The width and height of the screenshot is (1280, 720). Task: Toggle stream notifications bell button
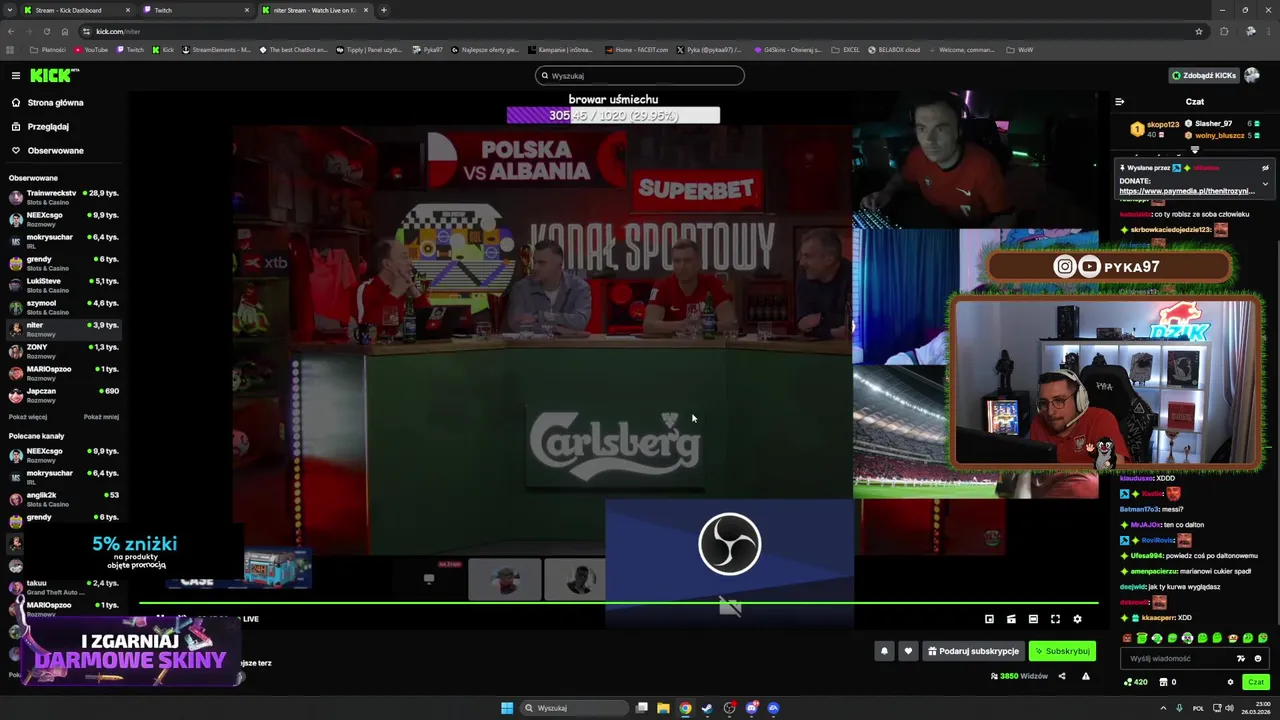pos(884,651)
